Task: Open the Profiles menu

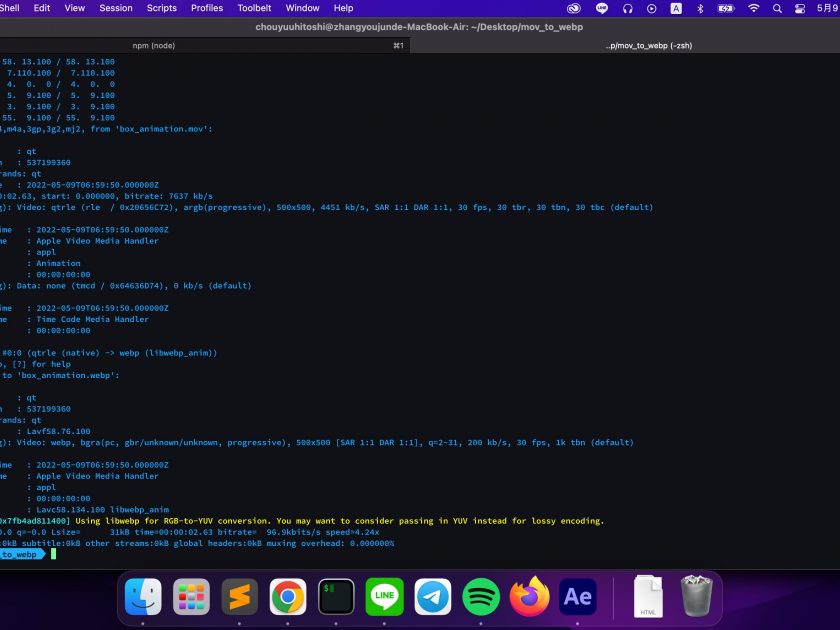Action: [207, 8]
